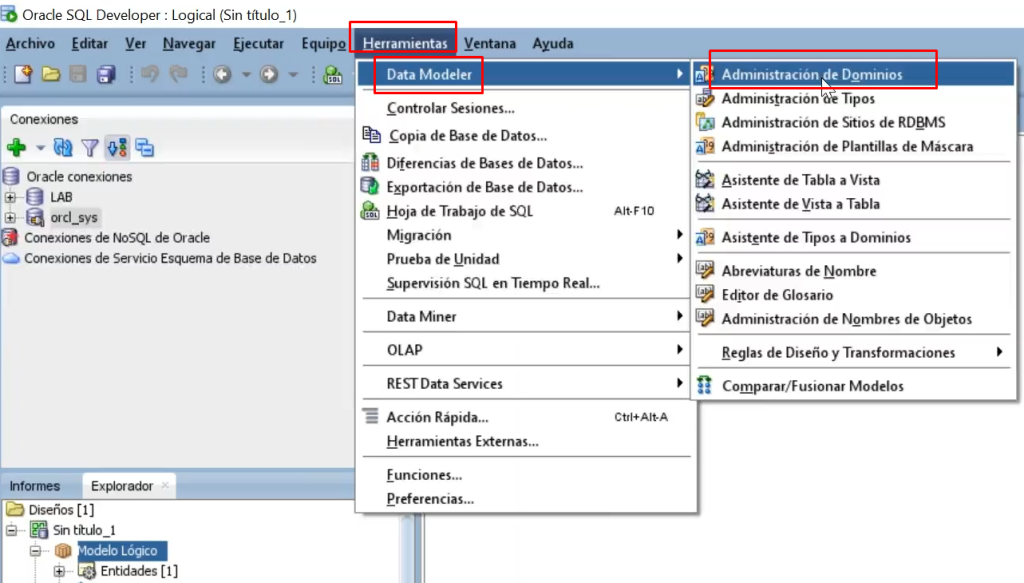Image resolution: width=1024 pixels, height=583 pixels.
Task: Click the schema browser icon in Conexiones
Action: 118,148
